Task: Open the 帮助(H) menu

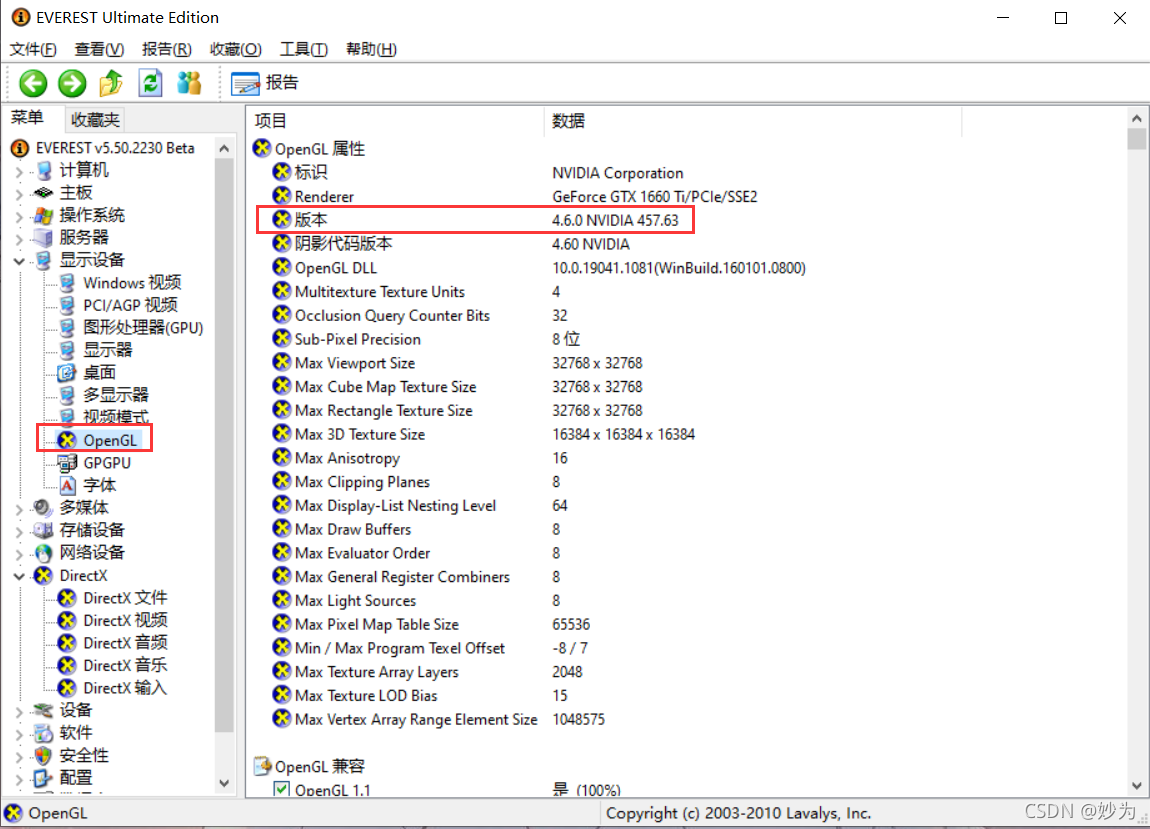Action: 371,49
